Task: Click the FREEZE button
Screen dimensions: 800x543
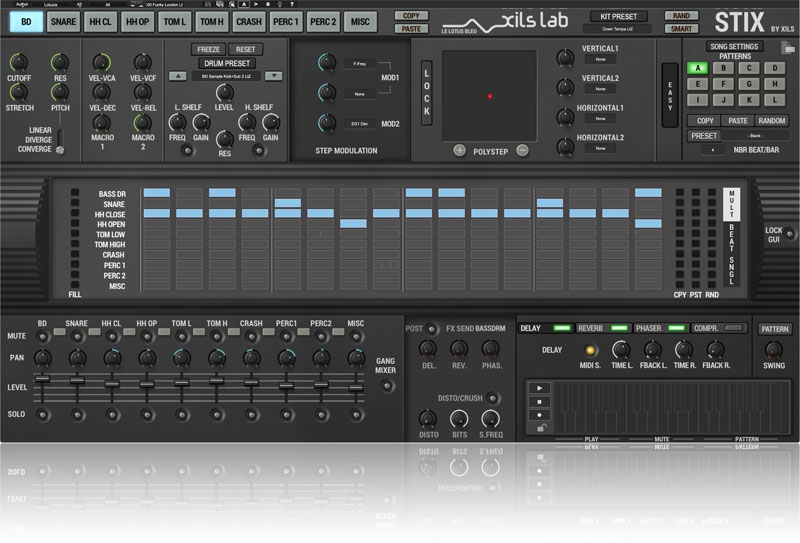Action: click(210, 49)
